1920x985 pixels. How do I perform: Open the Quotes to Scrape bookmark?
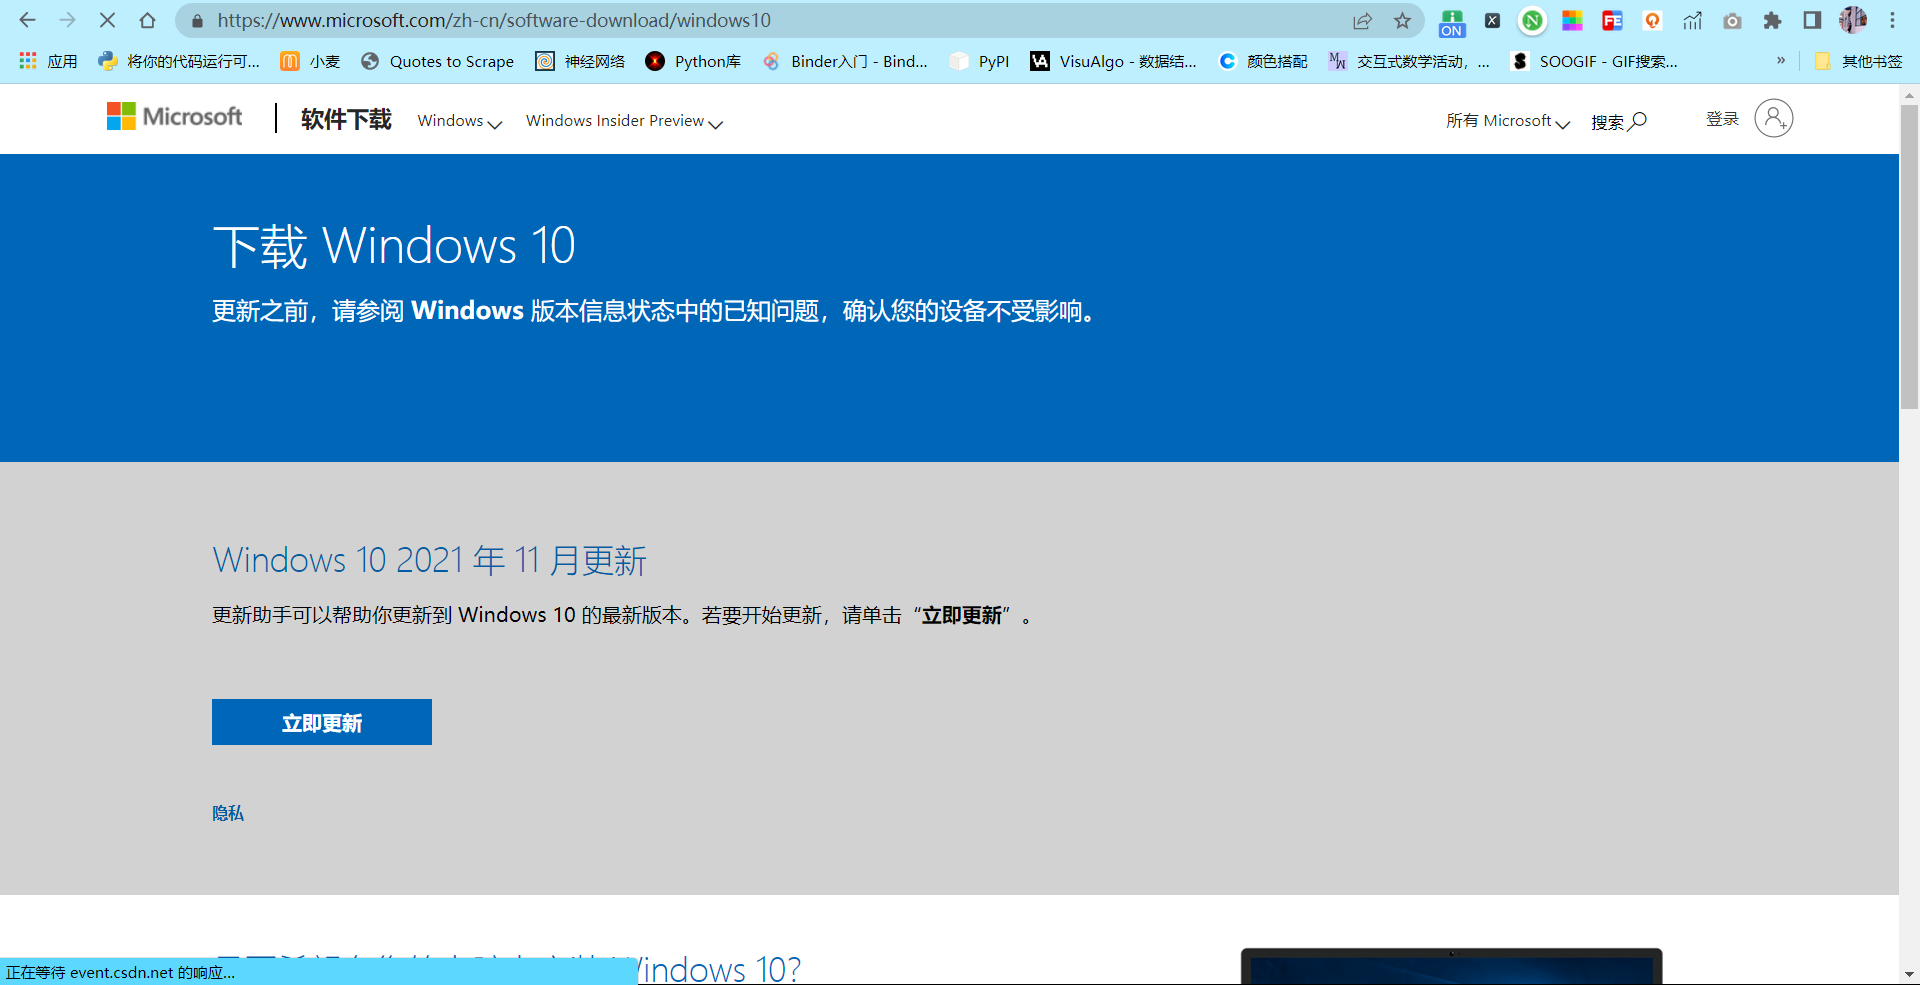(x=437, y=61)
